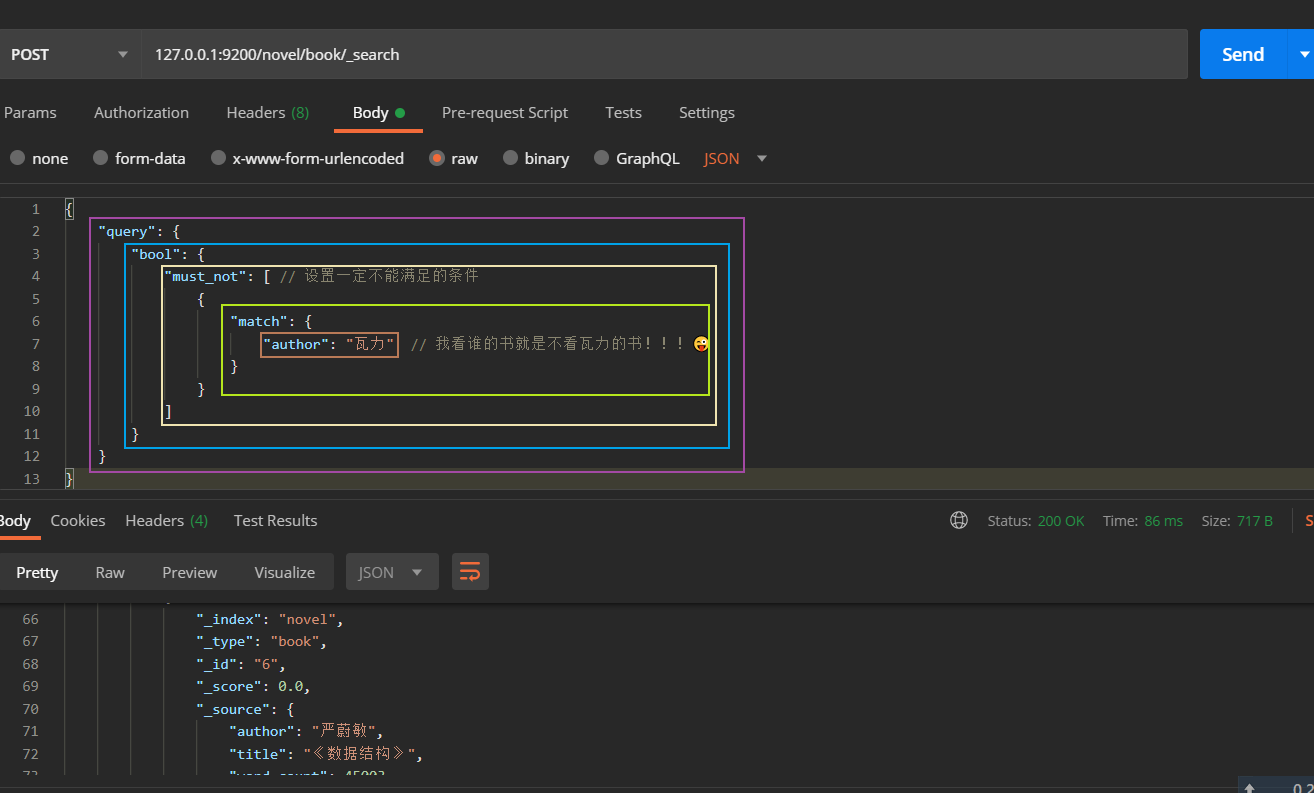Viewport: 1314px width, 793px height.
Task: Show the response Preview view
Action: [x=189, y=572]
